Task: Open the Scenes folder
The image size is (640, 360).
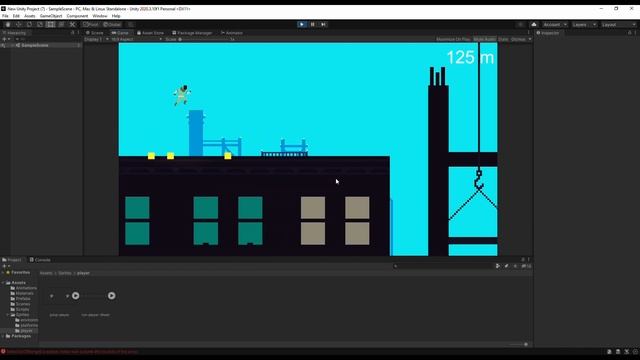Action: coord(20,304)
